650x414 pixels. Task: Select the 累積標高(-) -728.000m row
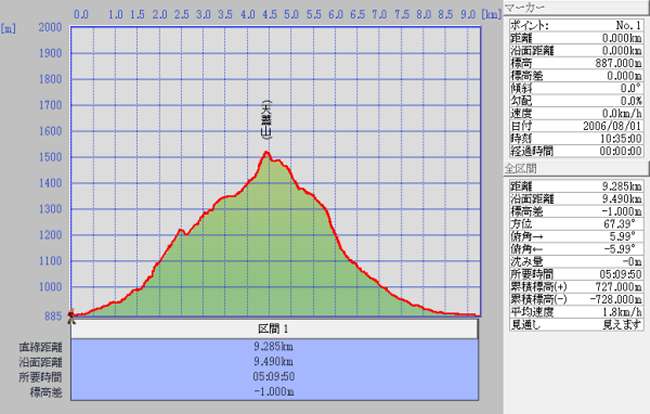pyautogui.click(x=576, y=298)
